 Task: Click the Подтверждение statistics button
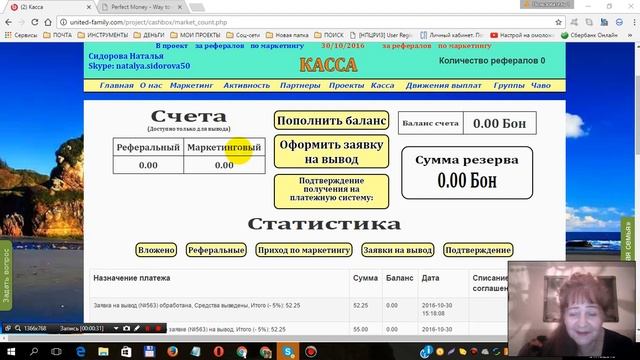(x=478, y=250)
